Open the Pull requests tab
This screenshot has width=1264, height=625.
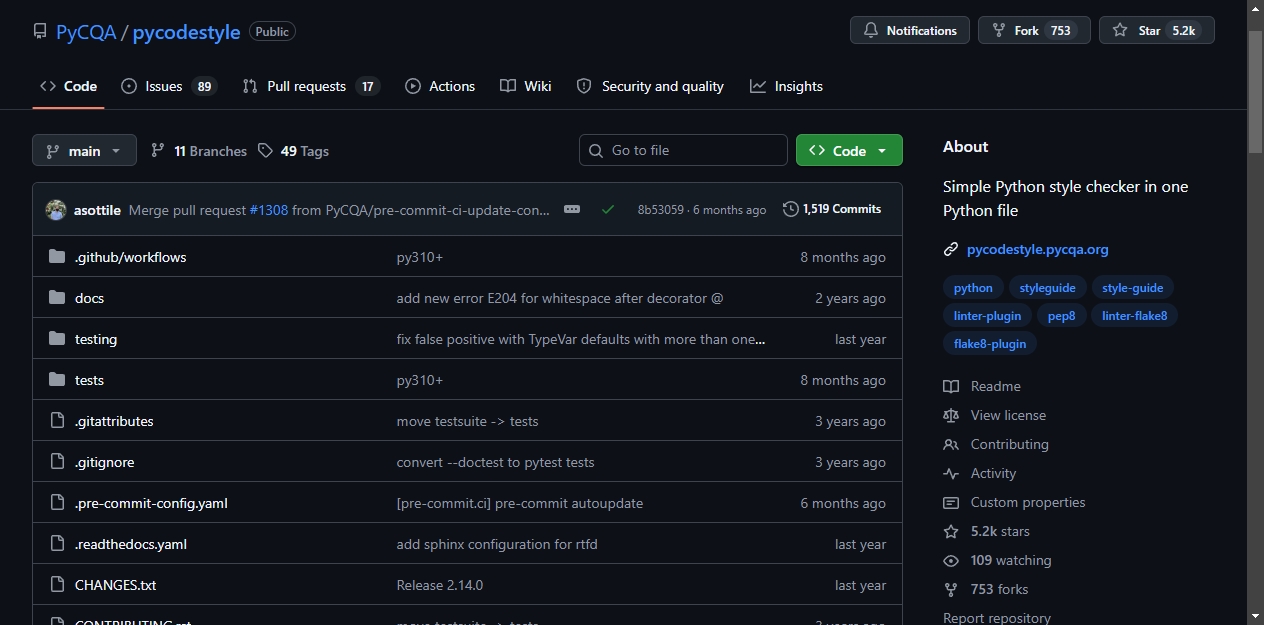click(311, 86)
